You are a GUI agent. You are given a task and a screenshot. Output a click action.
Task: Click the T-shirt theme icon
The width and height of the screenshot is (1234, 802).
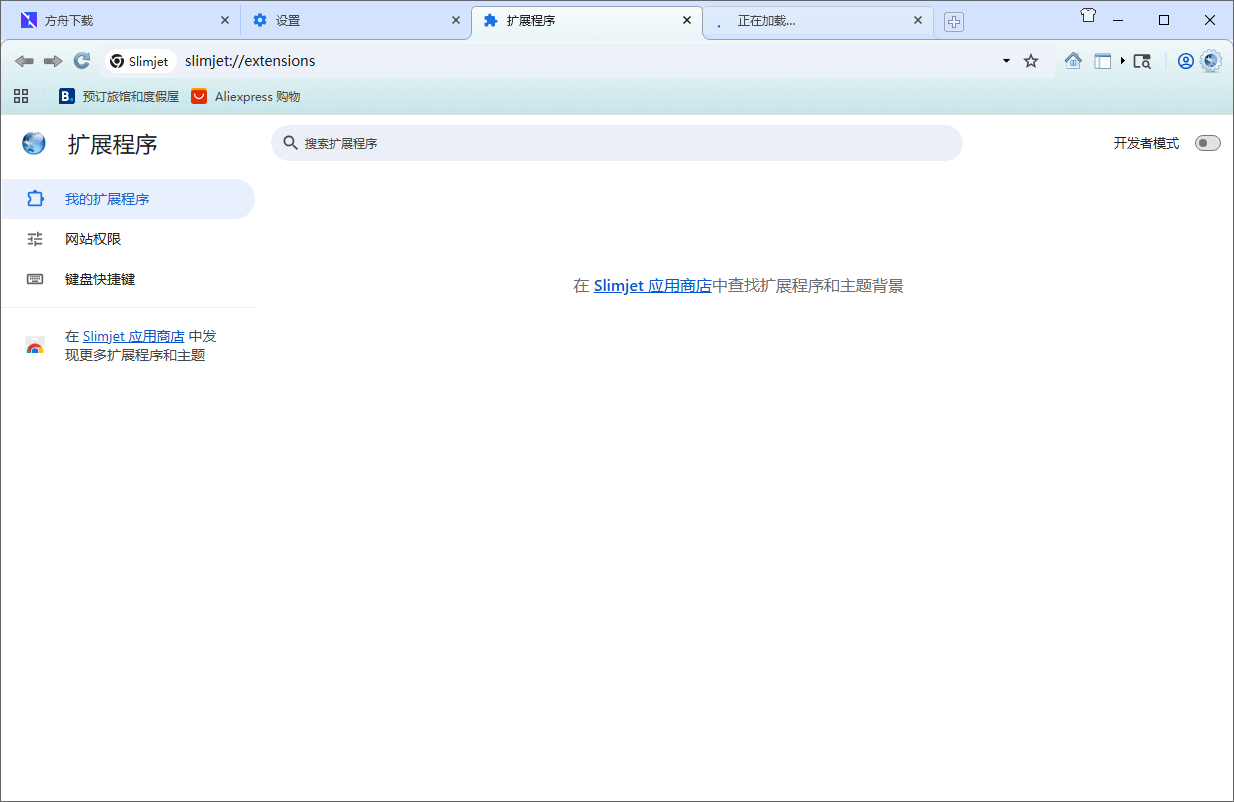[x=1089, y=16]
